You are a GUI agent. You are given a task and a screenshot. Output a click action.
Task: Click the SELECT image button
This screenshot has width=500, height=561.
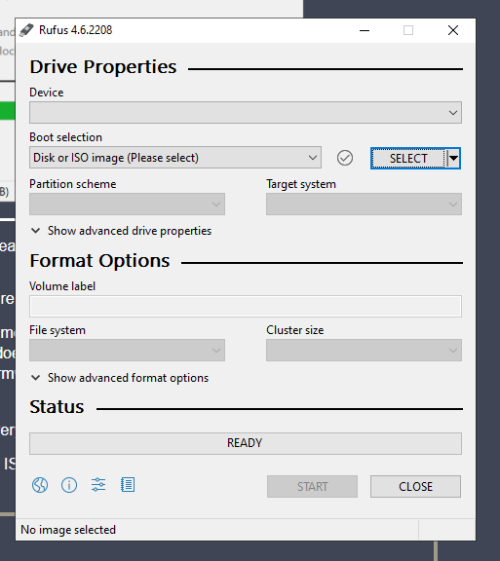[x=408, y=158]
